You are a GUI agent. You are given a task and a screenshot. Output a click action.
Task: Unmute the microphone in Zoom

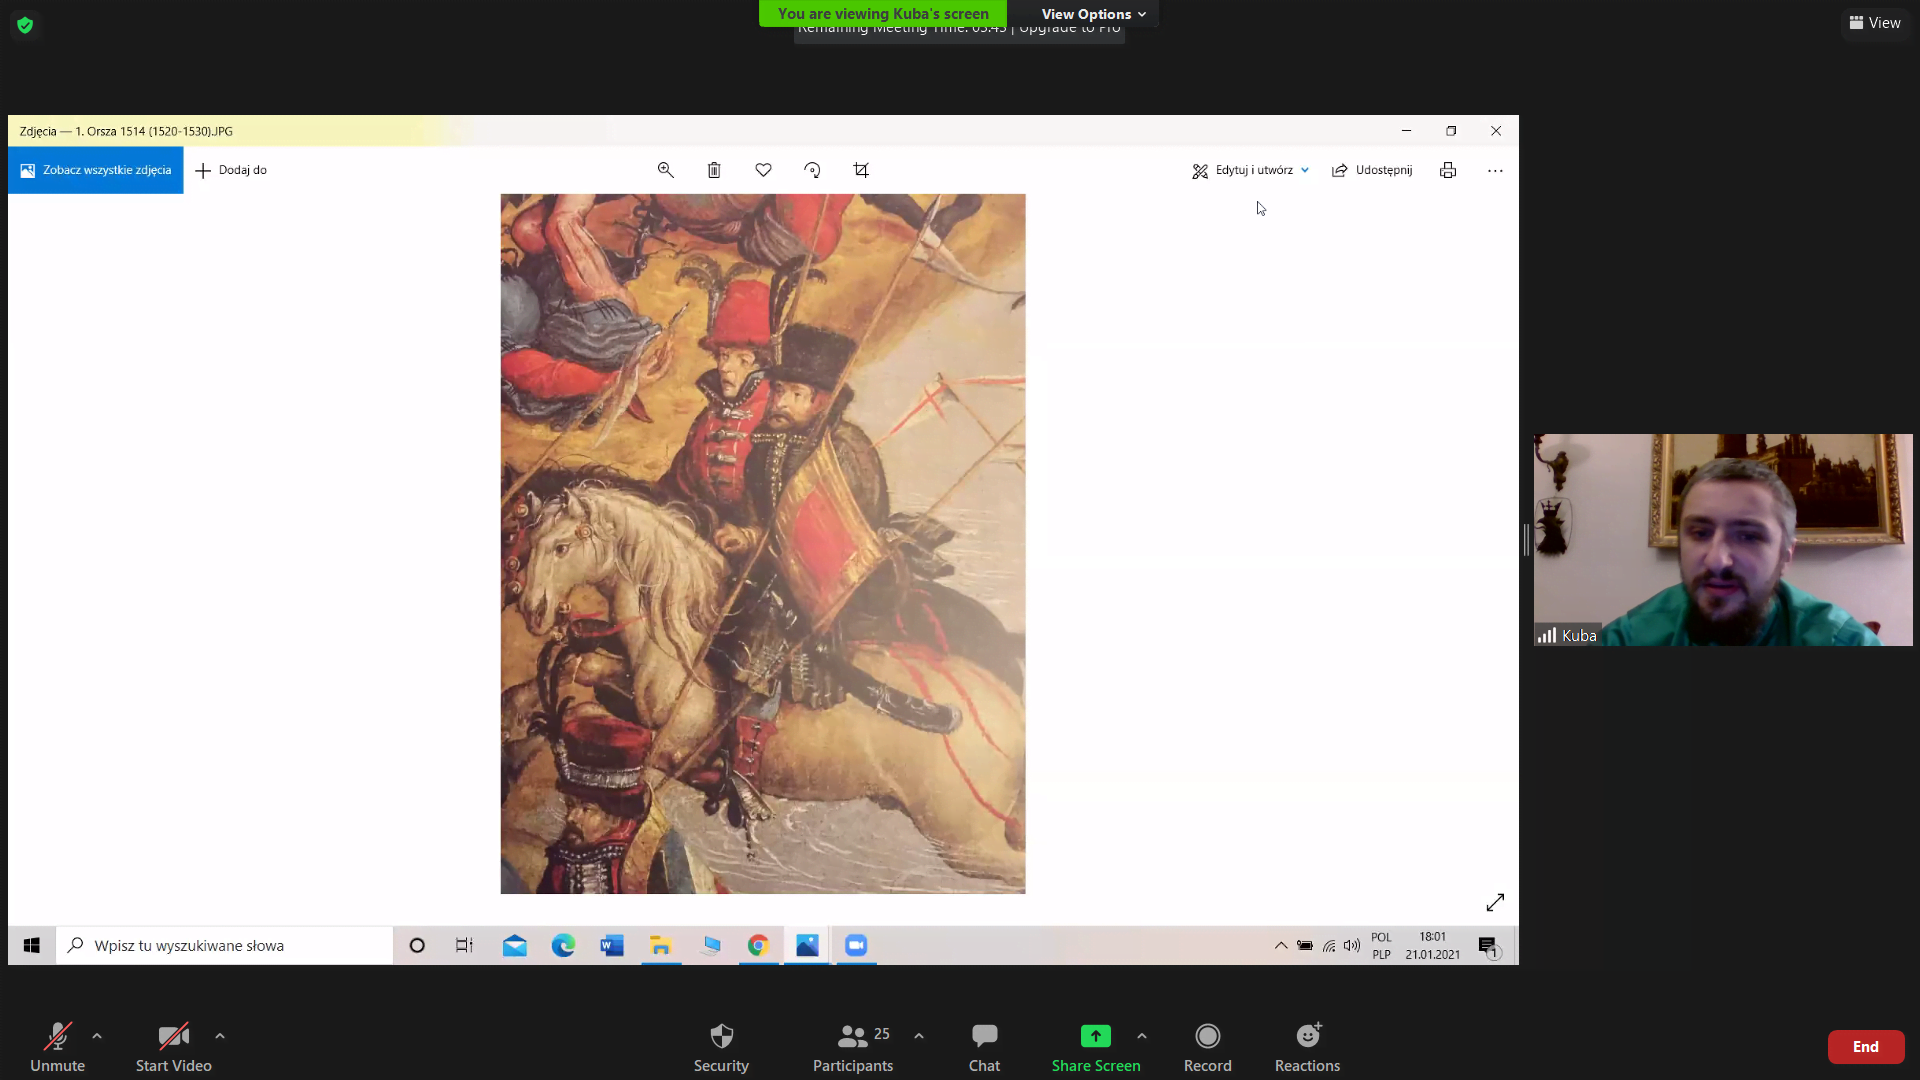pyautogui.click(x=57, y=1046)
